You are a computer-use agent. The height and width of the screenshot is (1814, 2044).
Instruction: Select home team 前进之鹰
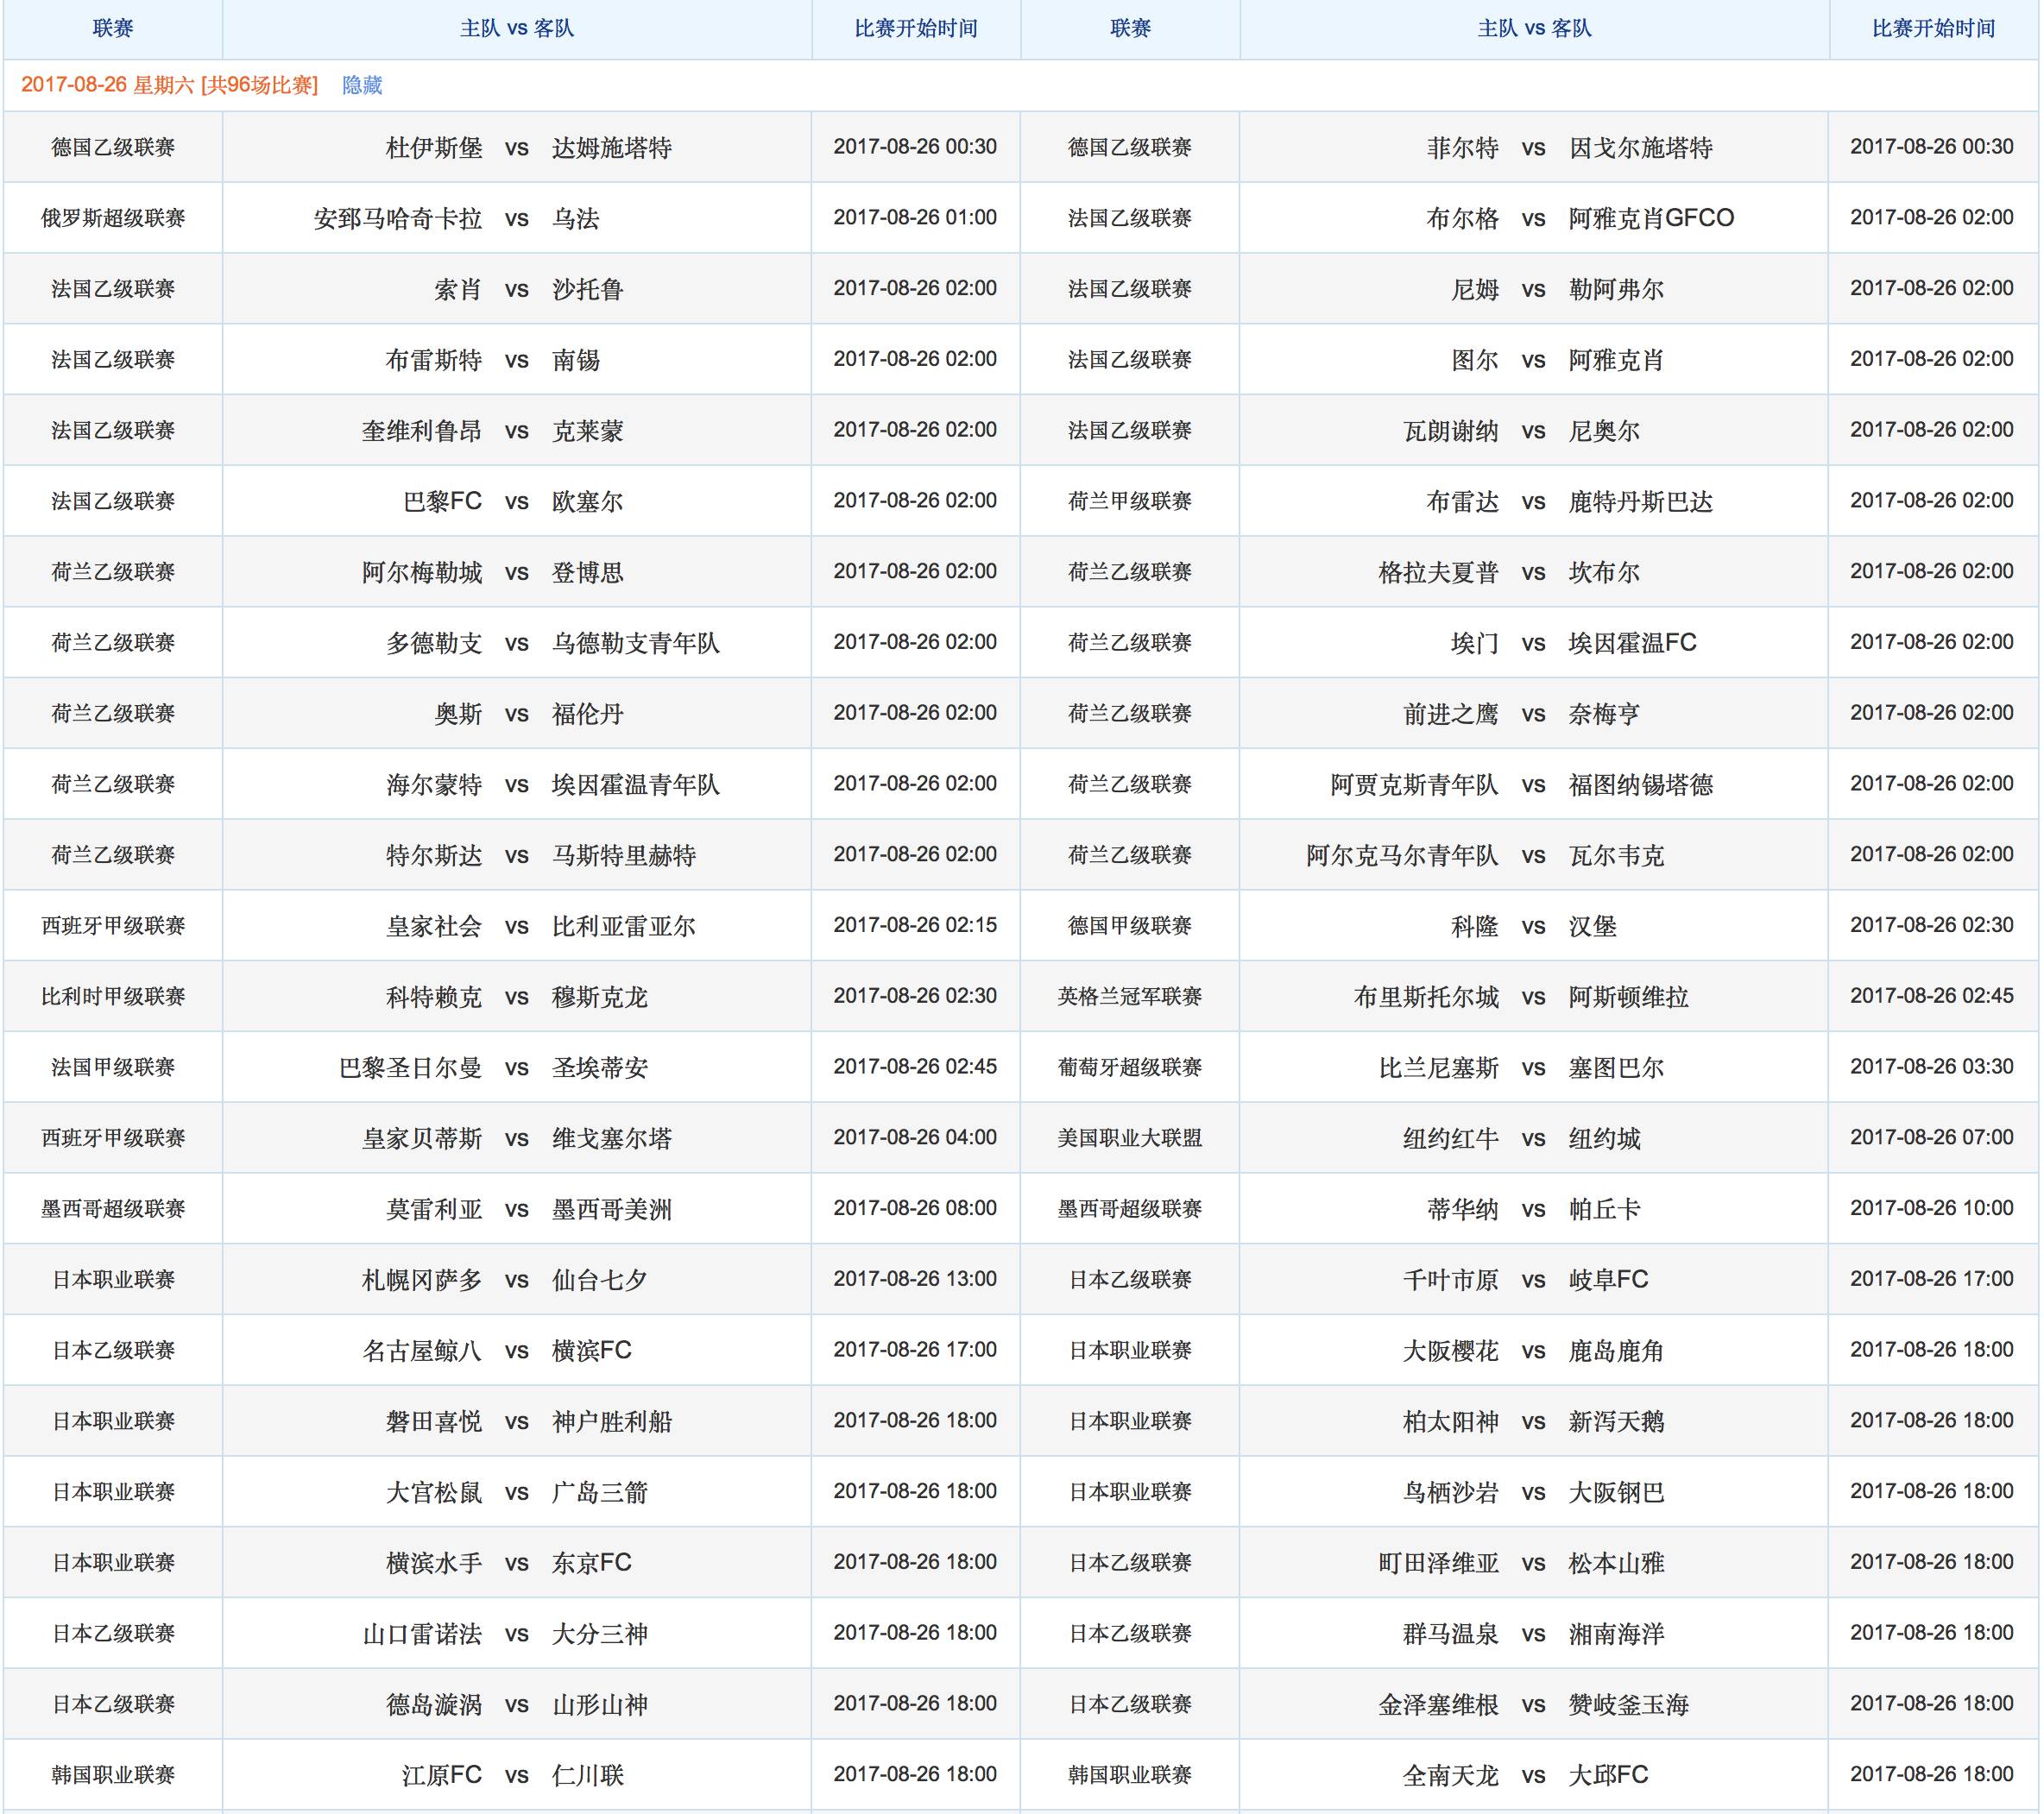(x=1451, y=714)
